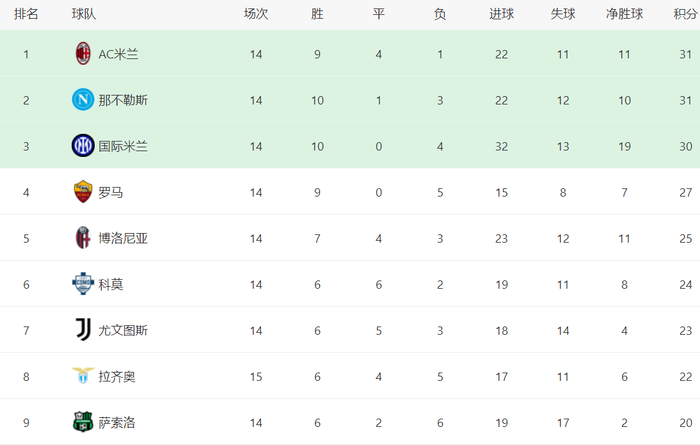Click the AC Milan club crest
This screenshot has width=700, height=445.
(x=83, y=54)
